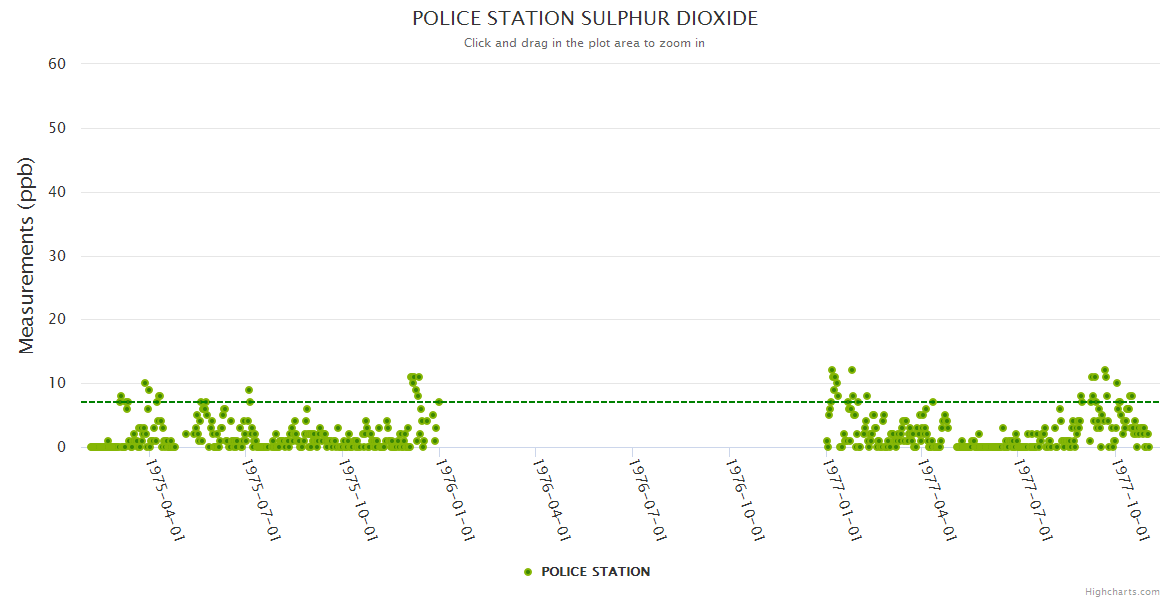Select the 1976-07-01 x-axis date label

[x=648, y=499]
